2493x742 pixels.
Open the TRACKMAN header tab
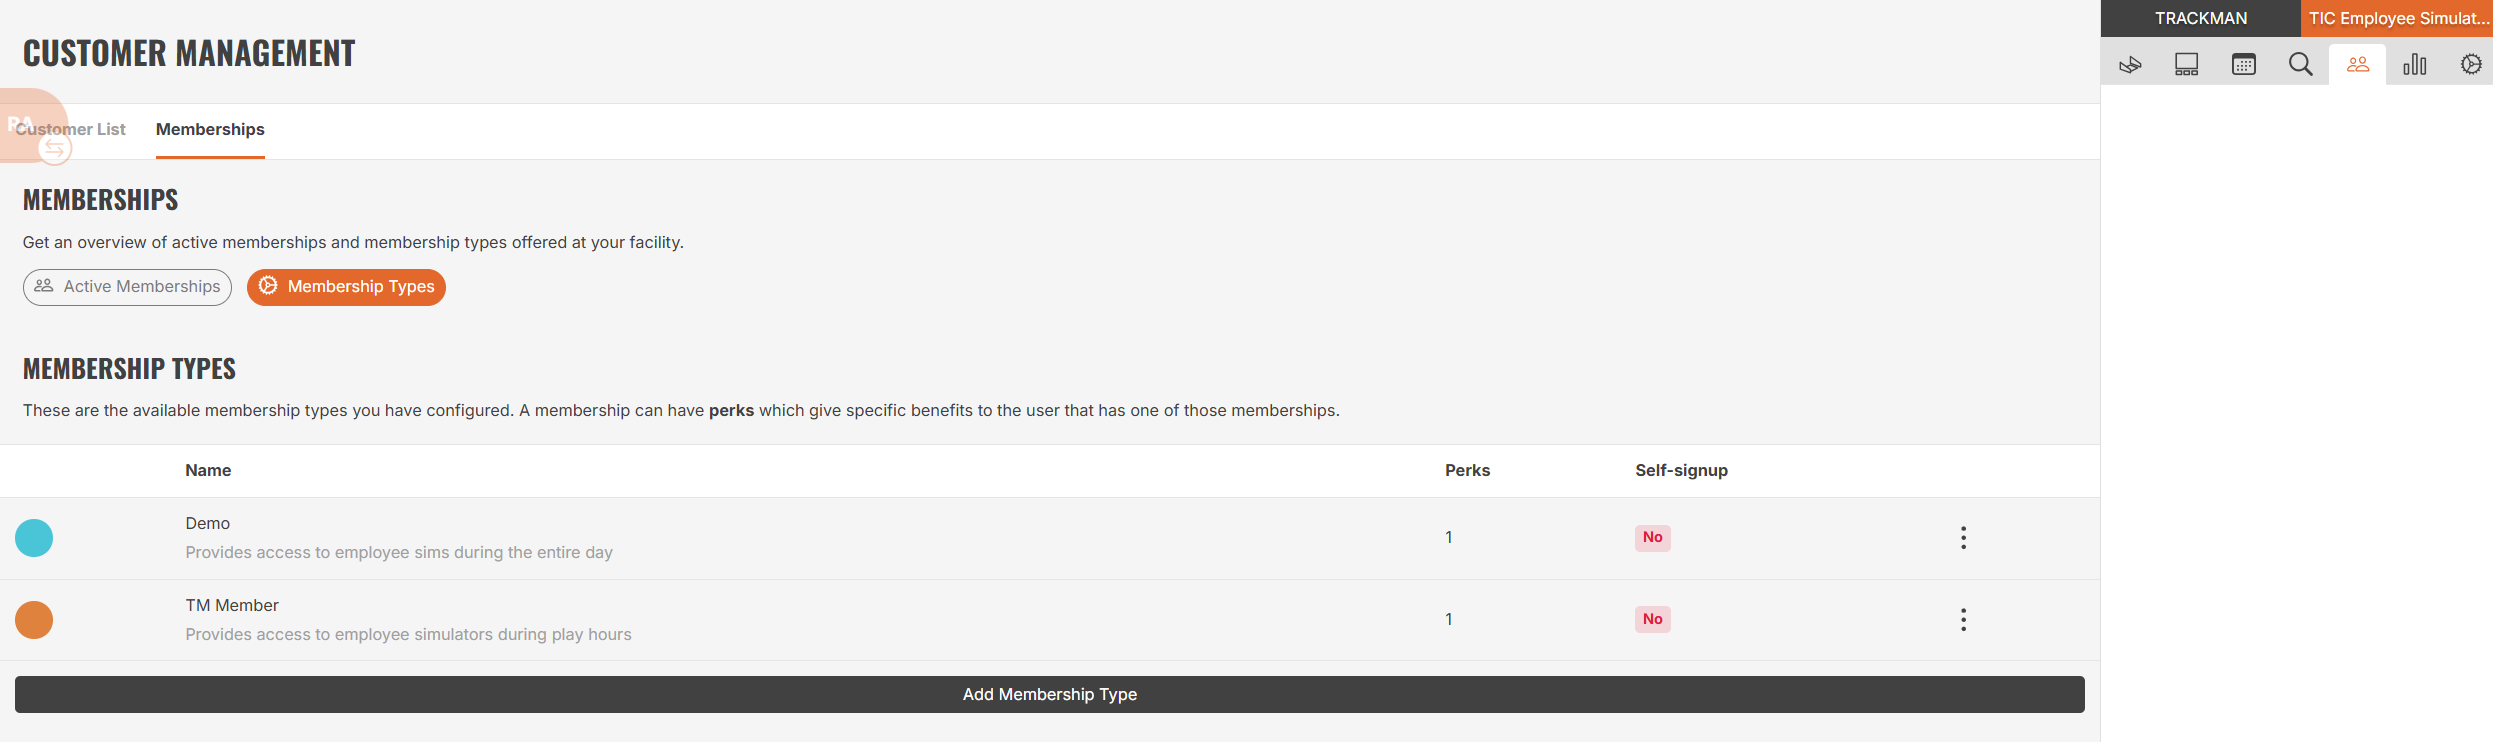[x=2201, y=19]
